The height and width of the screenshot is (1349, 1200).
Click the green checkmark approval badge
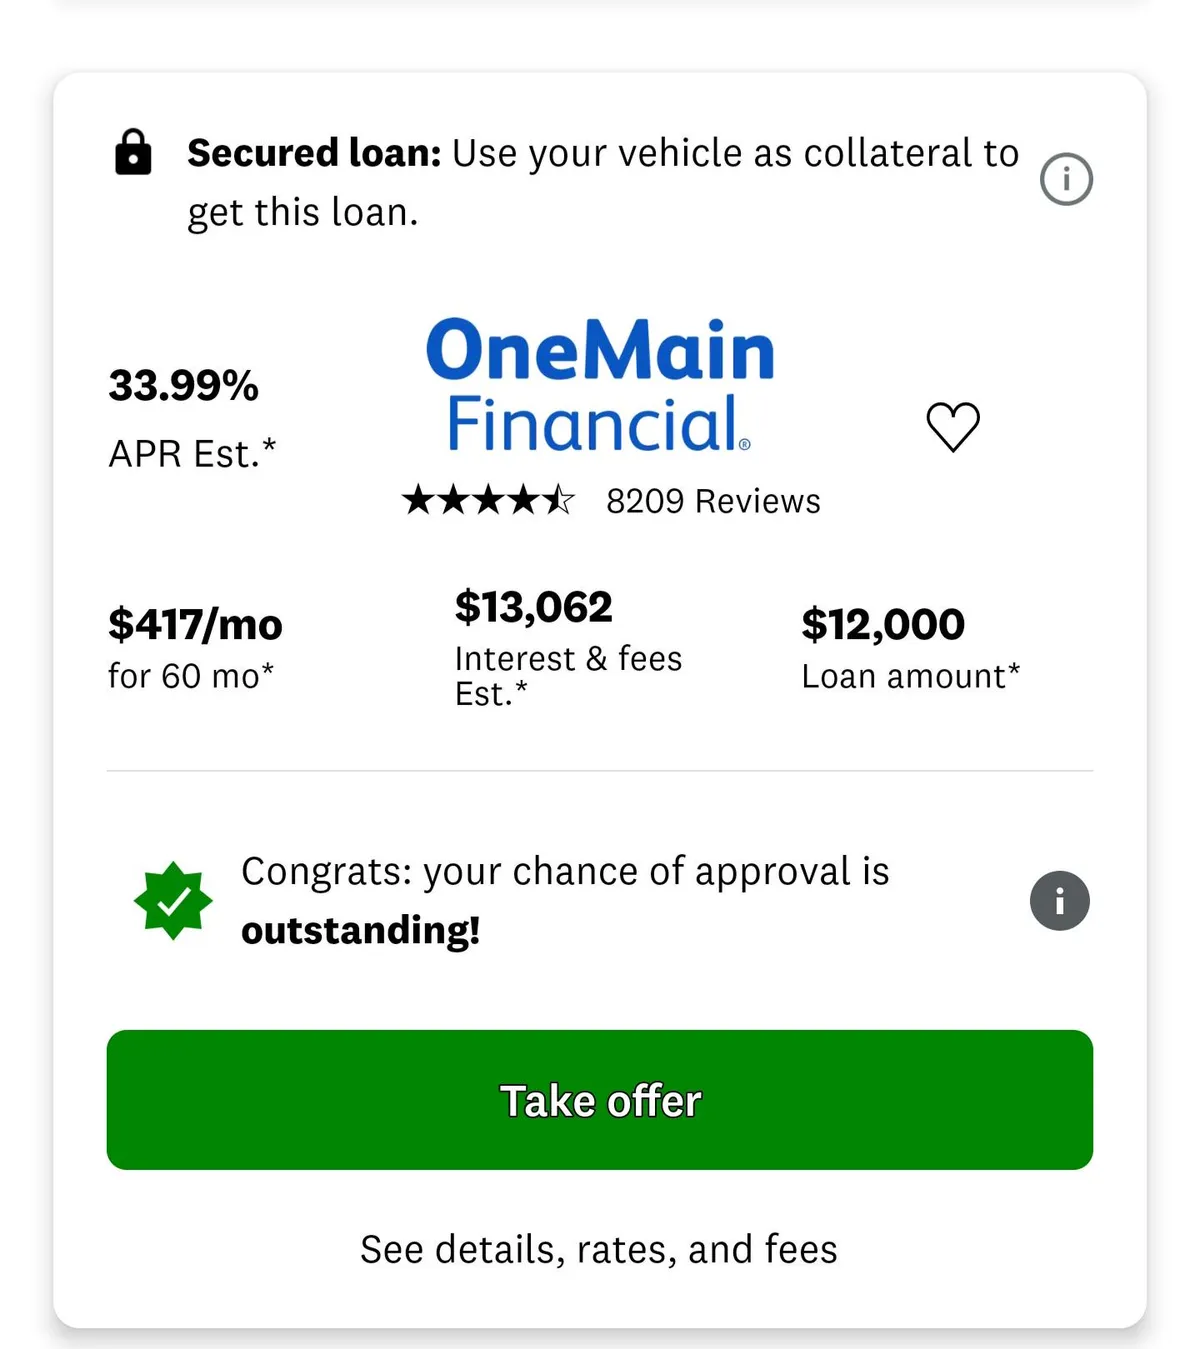point(173,901)
